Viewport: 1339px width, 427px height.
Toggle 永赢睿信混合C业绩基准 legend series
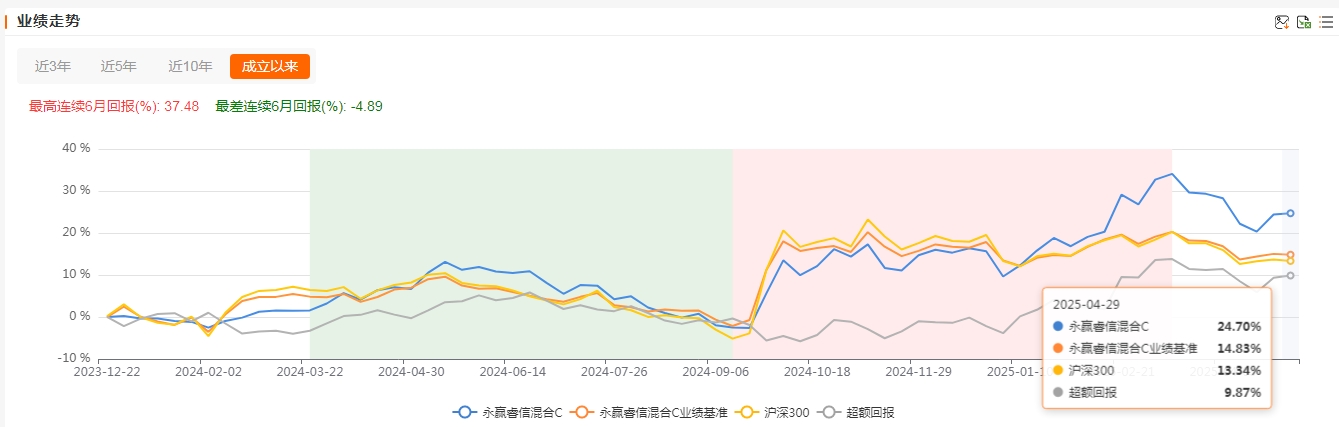click(x=655, y=411)
